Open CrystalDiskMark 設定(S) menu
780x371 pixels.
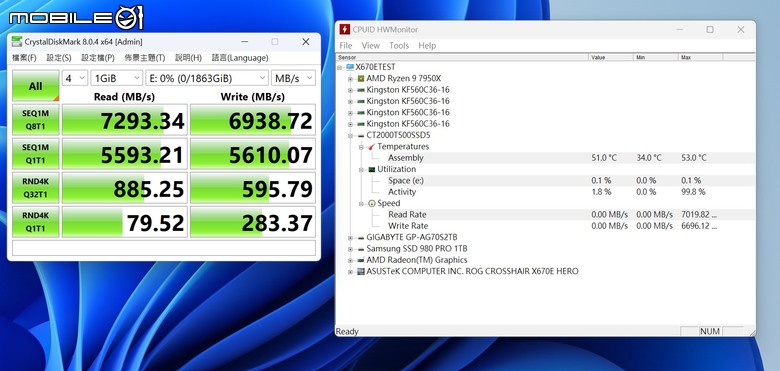tap(59, 58)
